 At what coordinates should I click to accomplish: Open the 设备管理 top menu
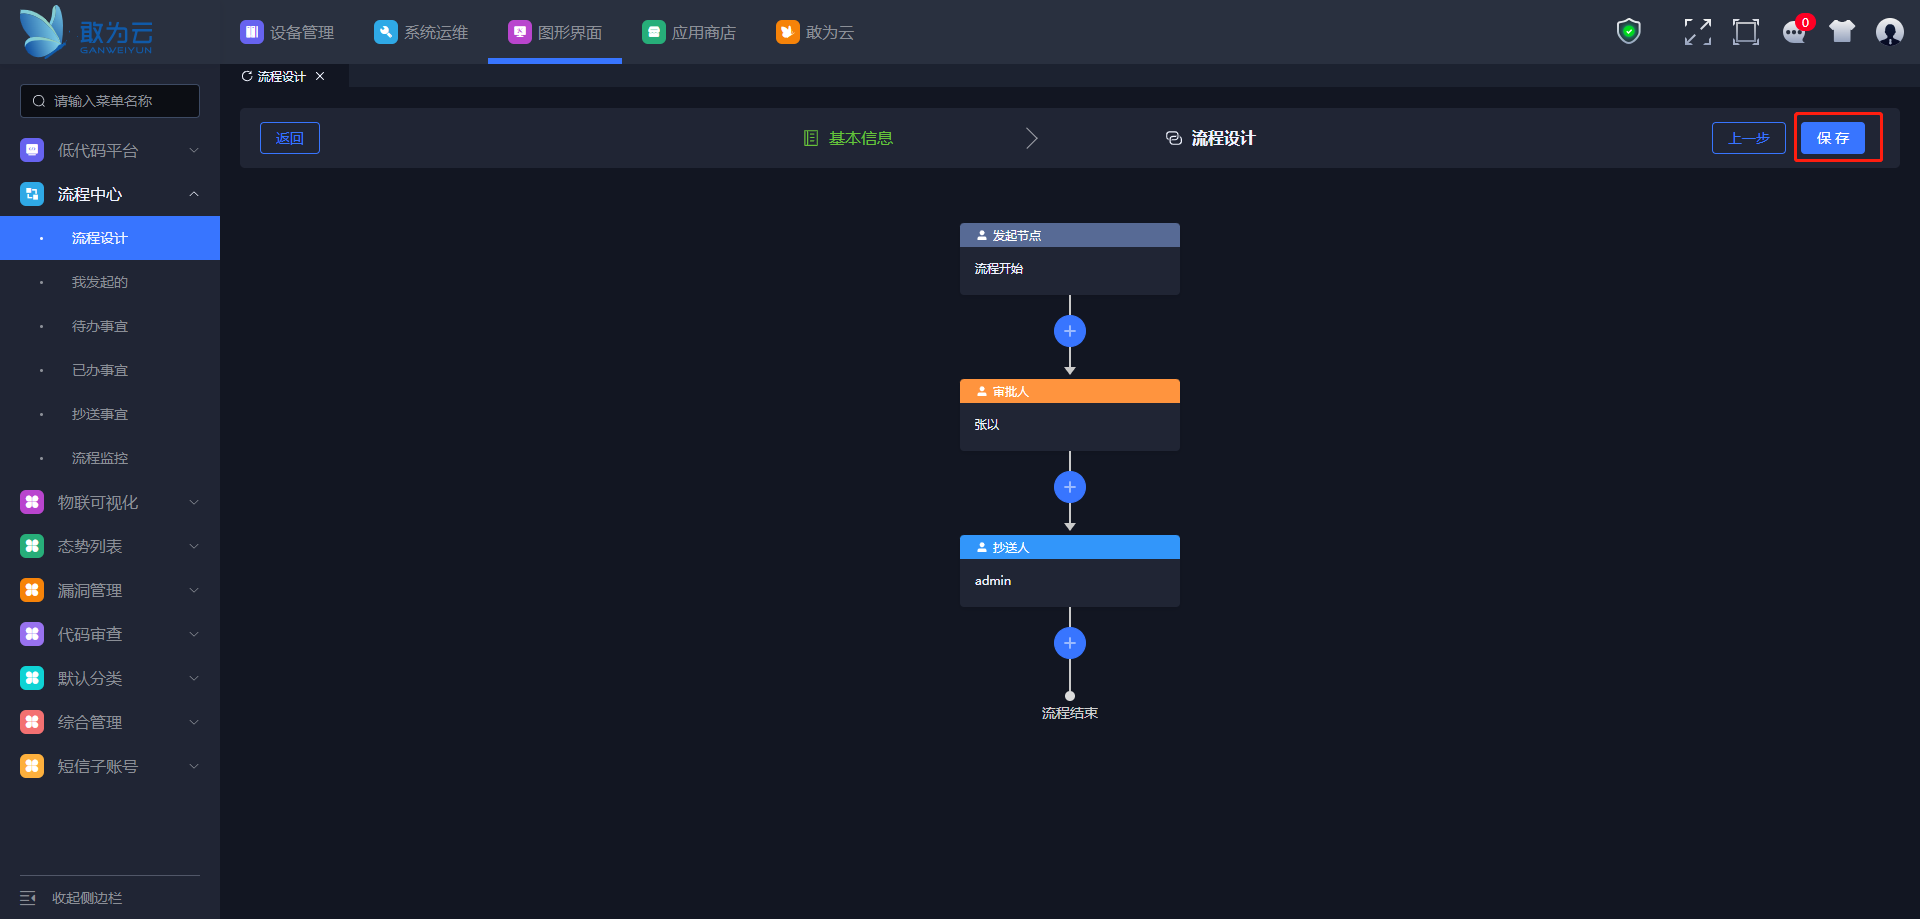coord(287,32)
